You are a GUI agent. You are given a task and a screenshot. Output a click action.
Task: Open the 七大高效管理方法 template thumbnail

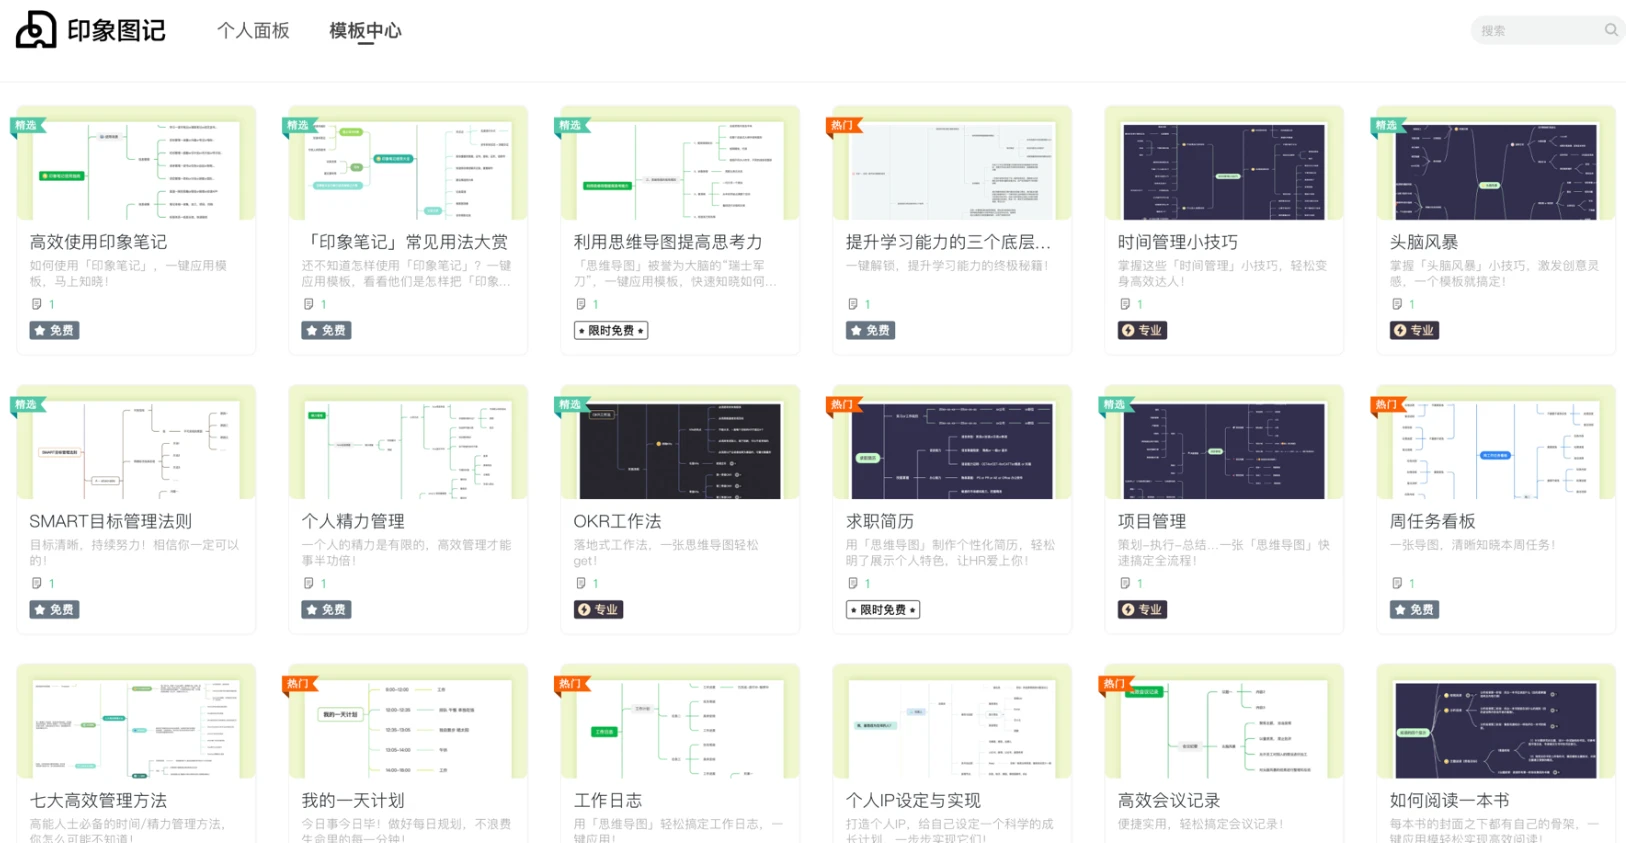click(136, 721)
